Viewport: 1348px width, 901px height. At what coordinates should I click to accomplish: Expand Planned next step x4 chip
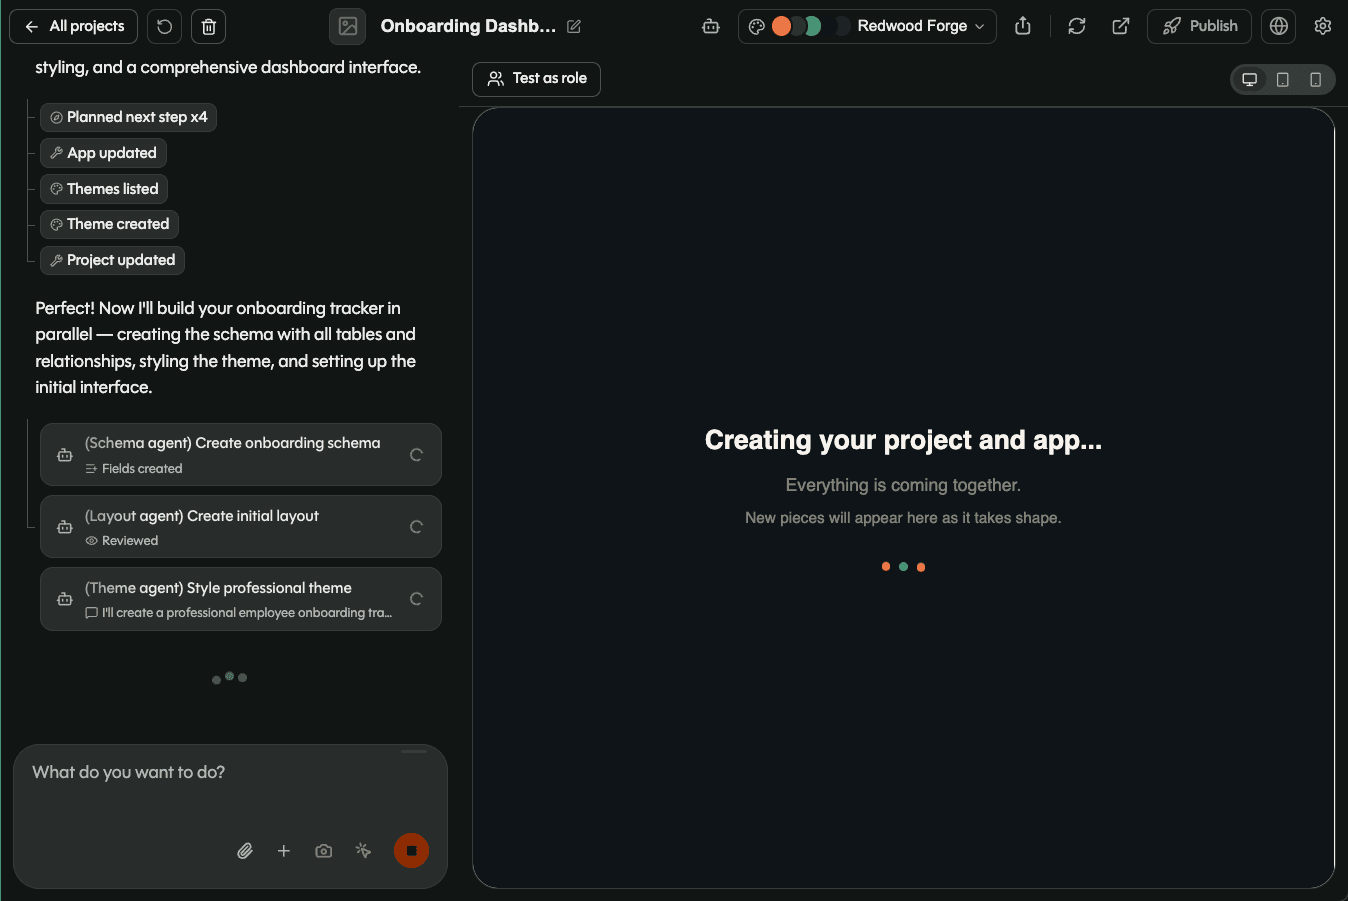coord(128,117)
